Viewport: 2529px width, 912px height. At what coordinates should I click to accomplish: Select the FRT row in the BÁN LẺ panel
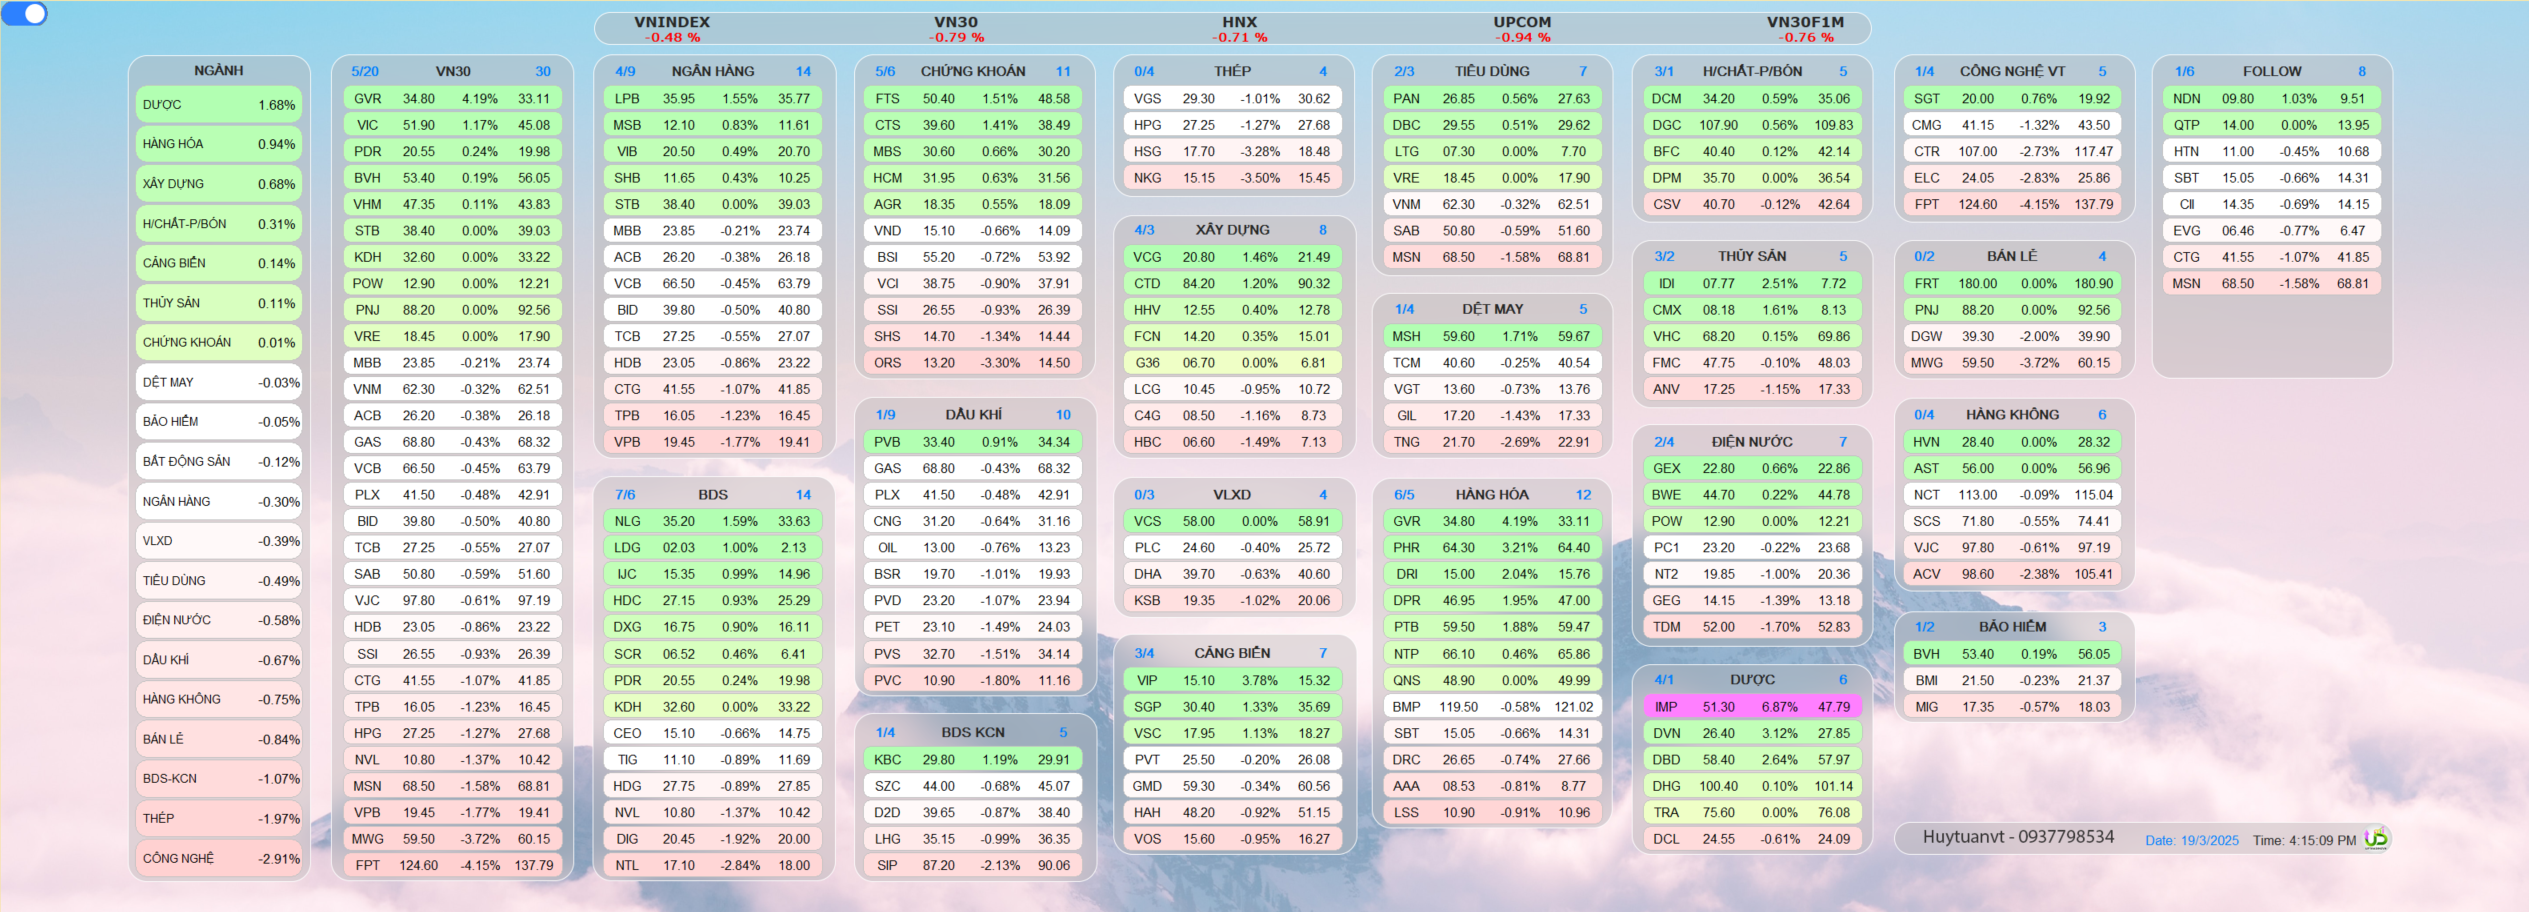(x=2011, y=284)
